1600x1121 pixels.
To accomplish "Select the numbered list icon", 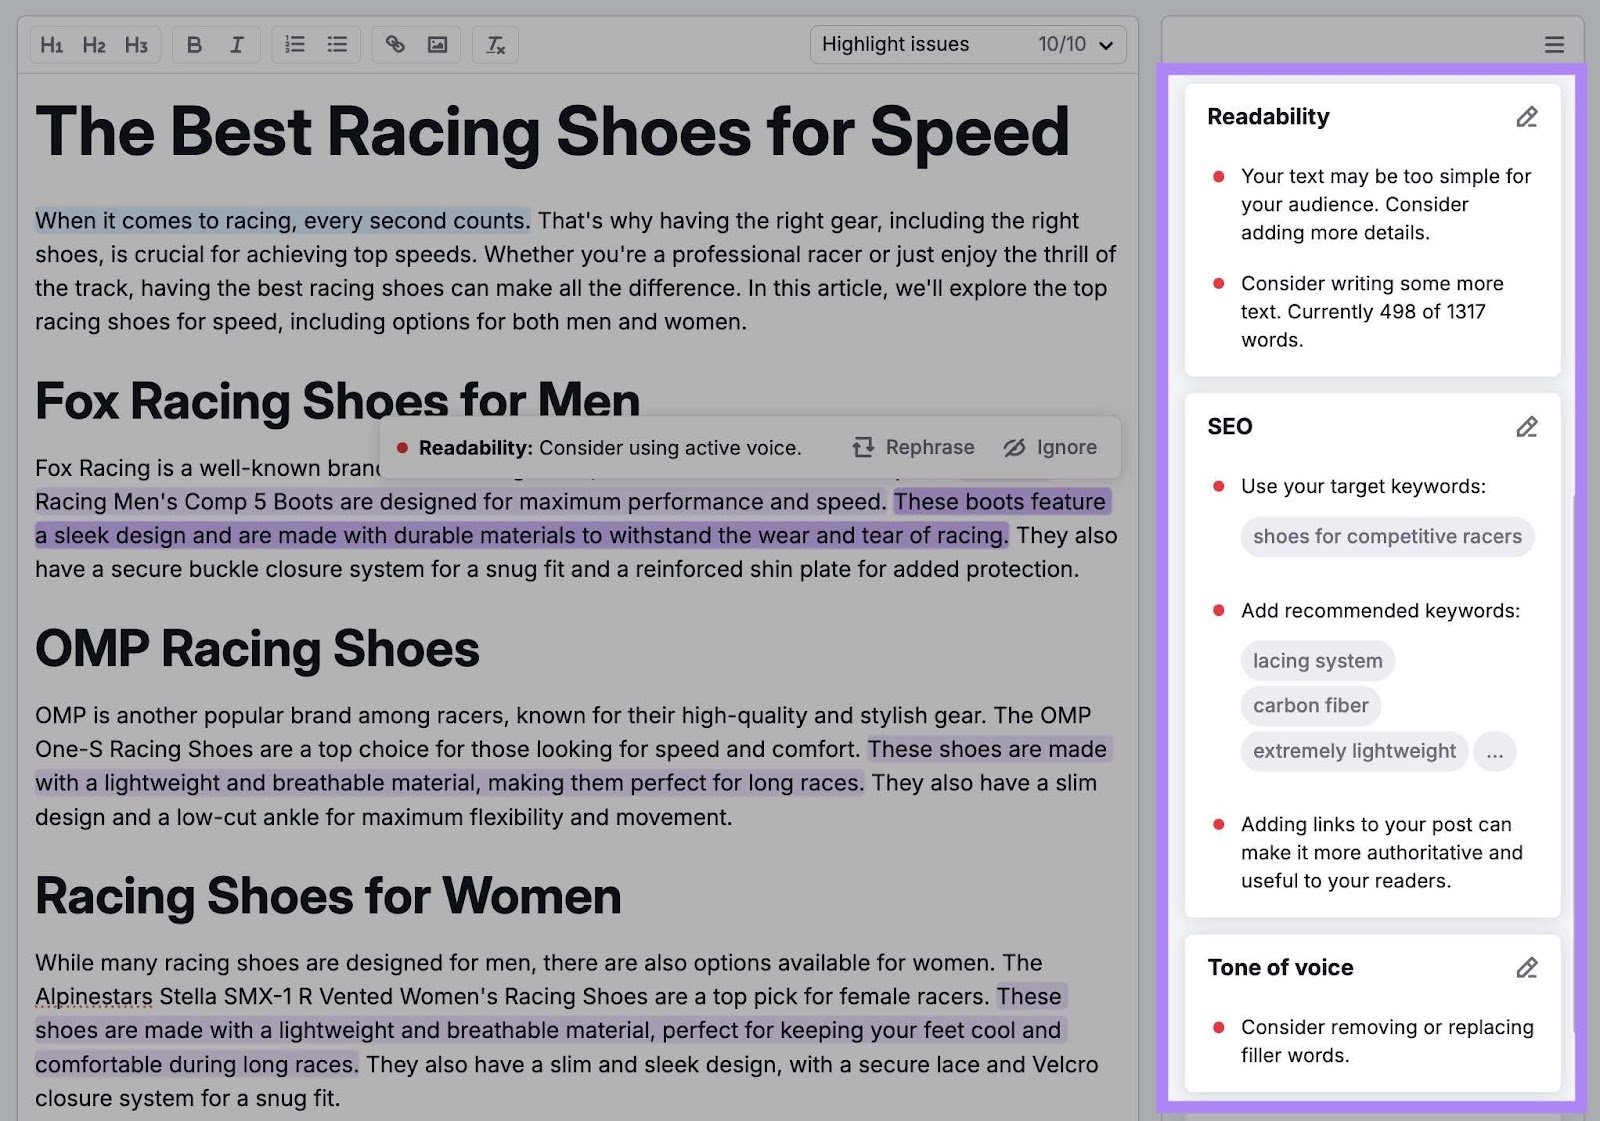I will [295, 44].
